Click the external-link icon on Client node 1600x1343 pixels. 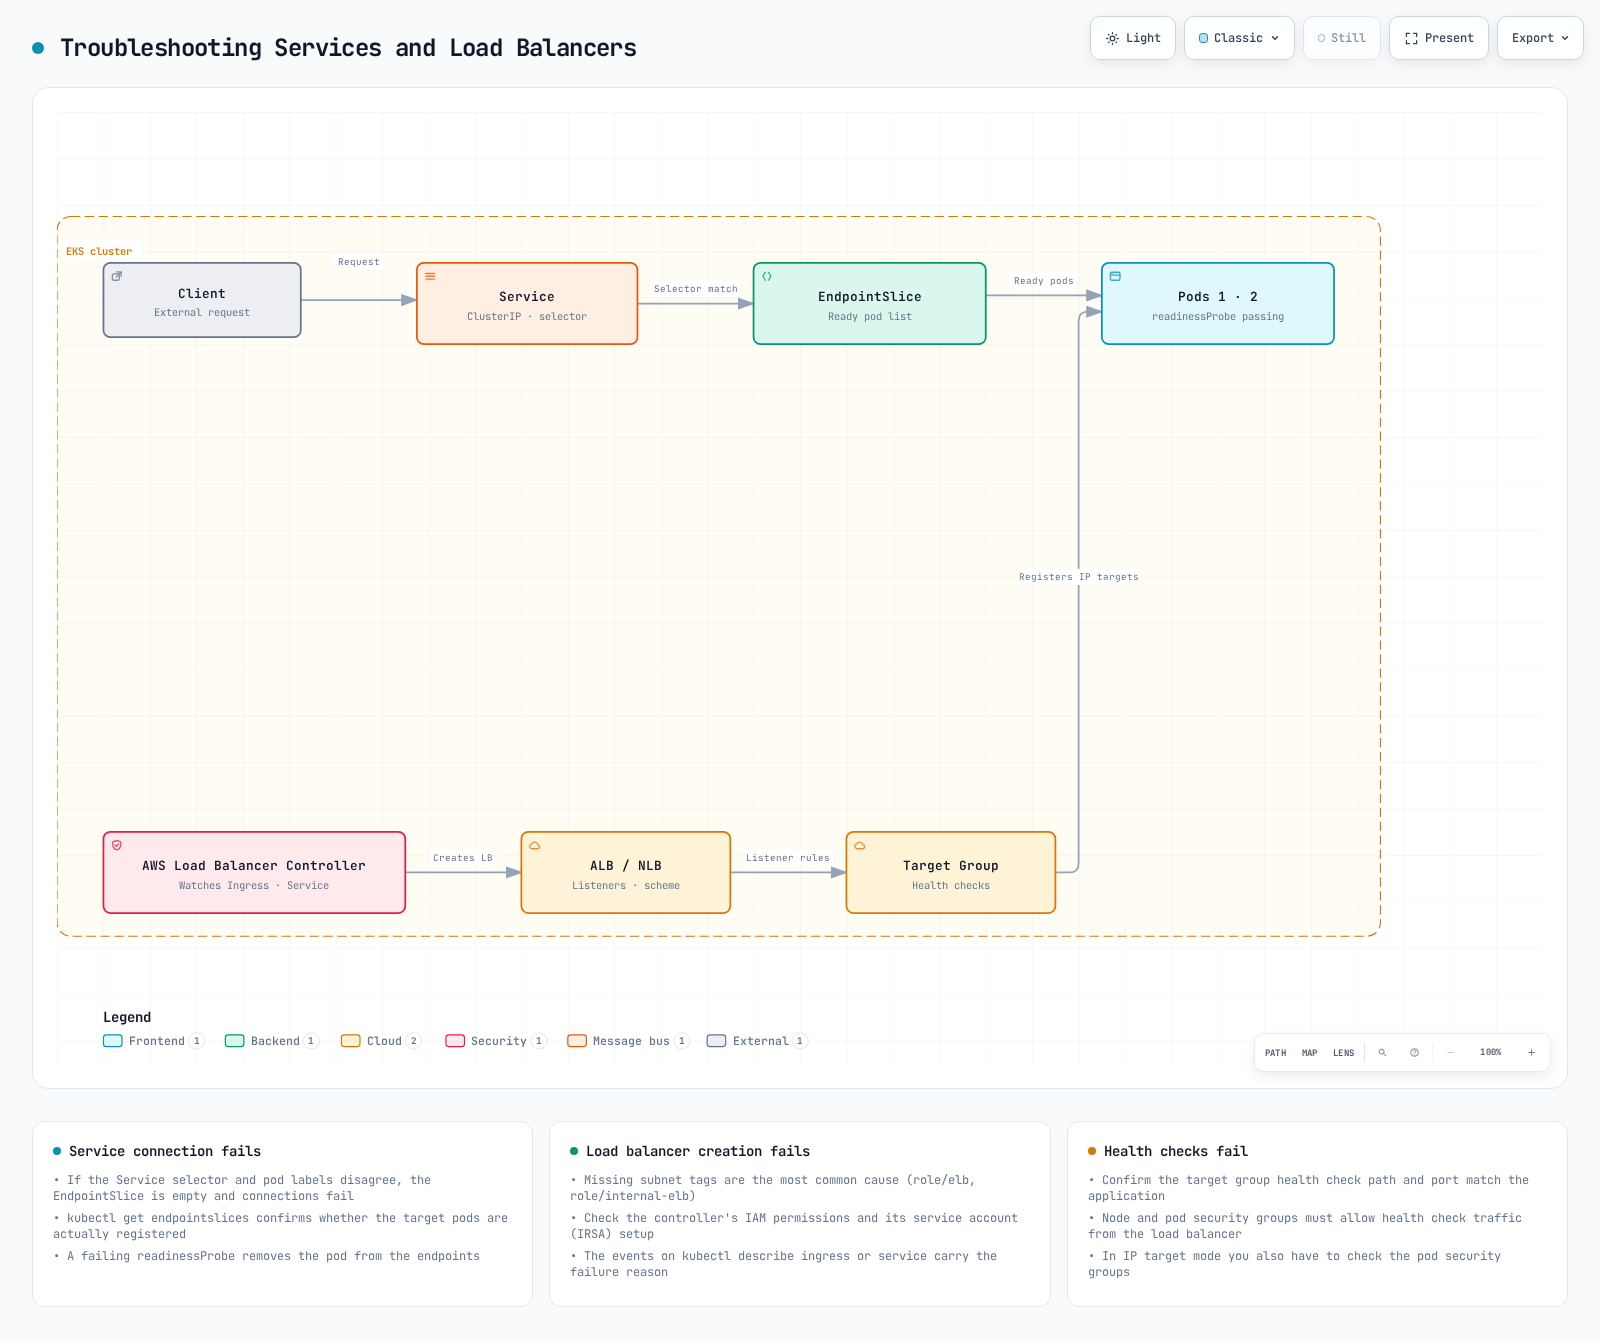pyautogui.click(x=117, y=276)
